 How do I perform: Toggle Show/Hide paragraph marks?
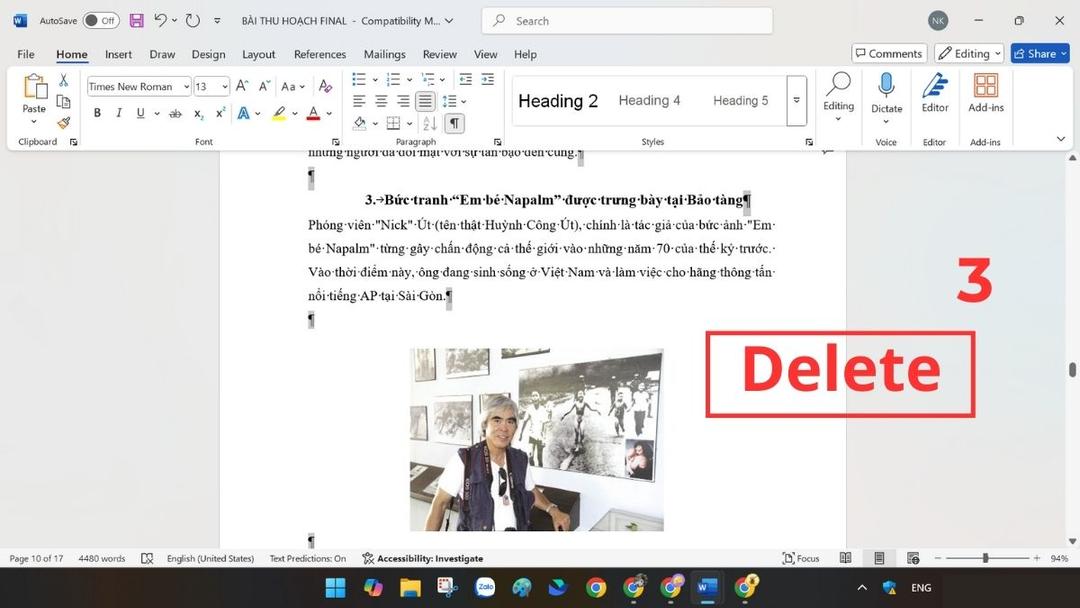pos(454,123)
